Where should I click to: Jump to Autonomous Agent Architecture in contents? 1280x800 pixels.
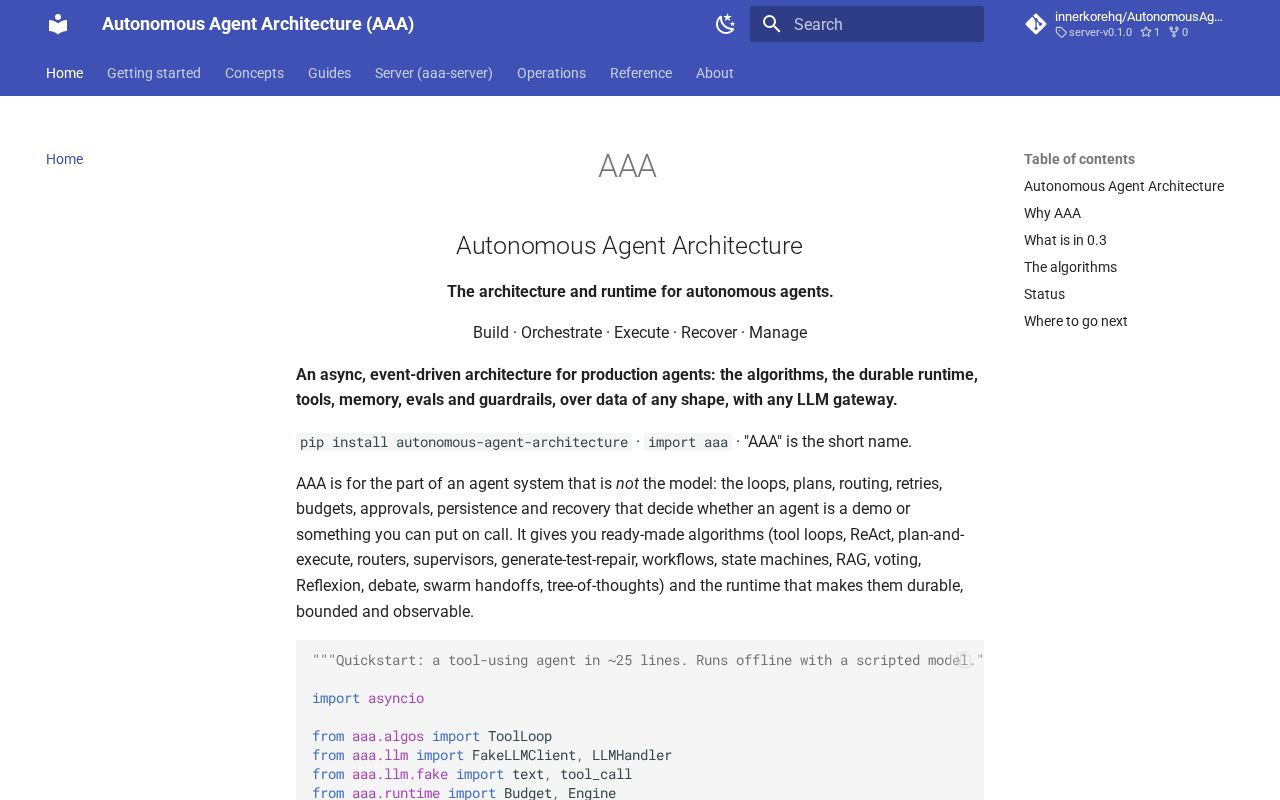[x=1124, y=186]
